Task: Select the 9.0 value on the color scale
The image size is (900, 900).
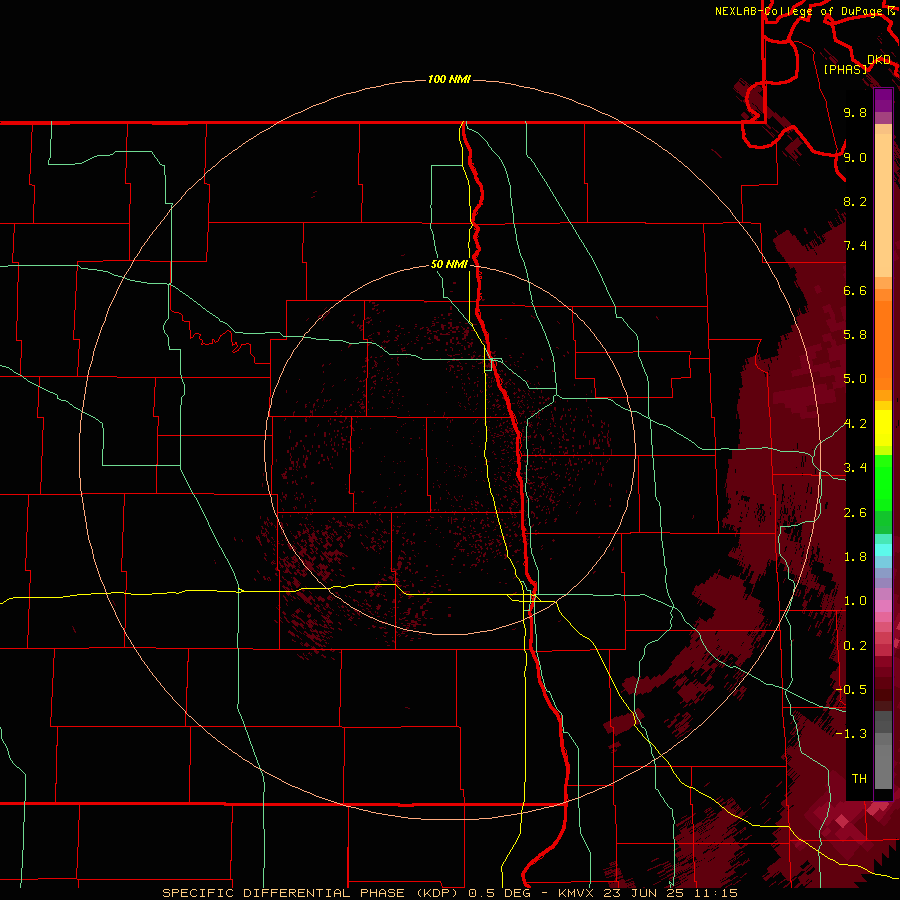Action: pyautogui.click(x=855, y=157)
